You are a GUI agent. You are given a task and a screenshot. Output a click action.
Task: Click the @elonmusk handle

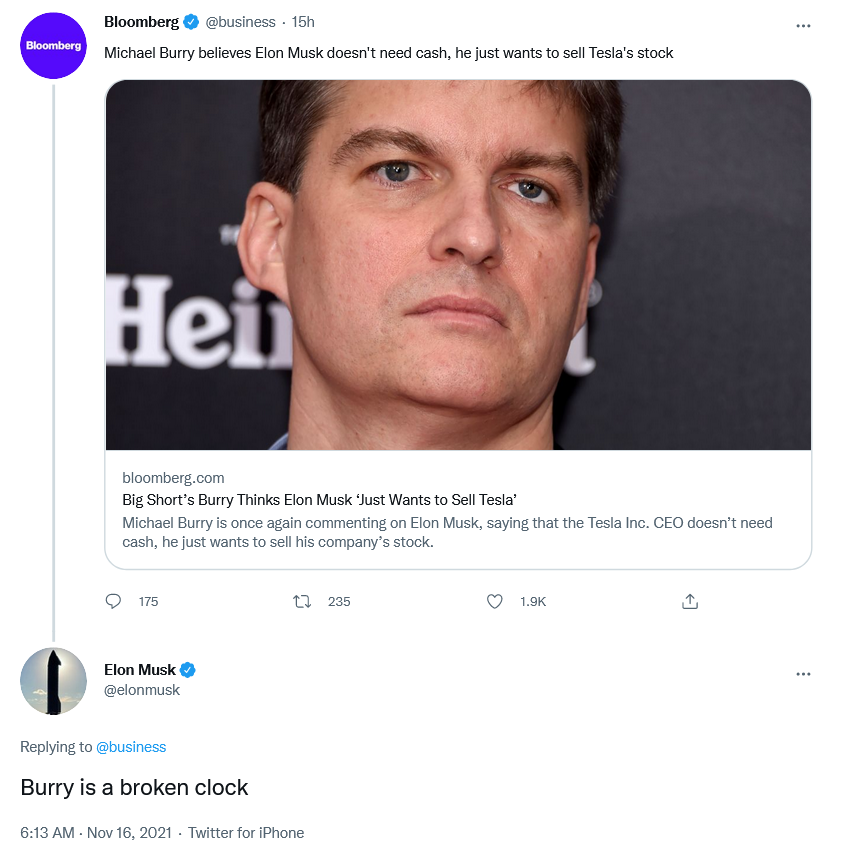click(142, 690)
